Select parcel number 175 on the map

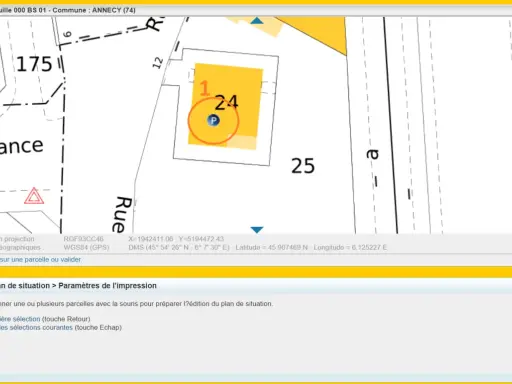[x=34, y=64]
